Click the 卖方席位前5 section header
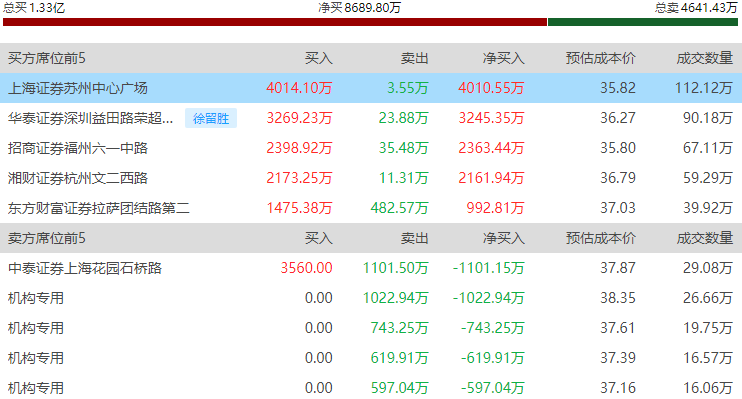This screenshot has width=742, height=399. (x=47, y=238)
